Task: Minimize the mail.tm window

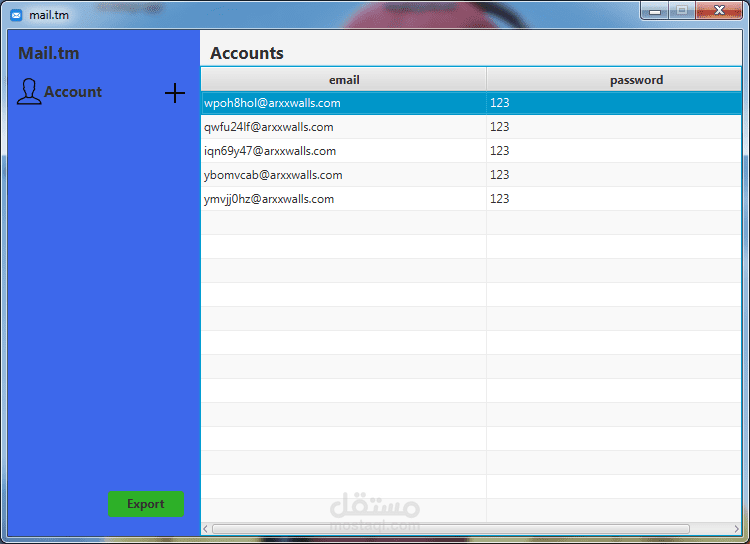Action: tap(655, 11)
